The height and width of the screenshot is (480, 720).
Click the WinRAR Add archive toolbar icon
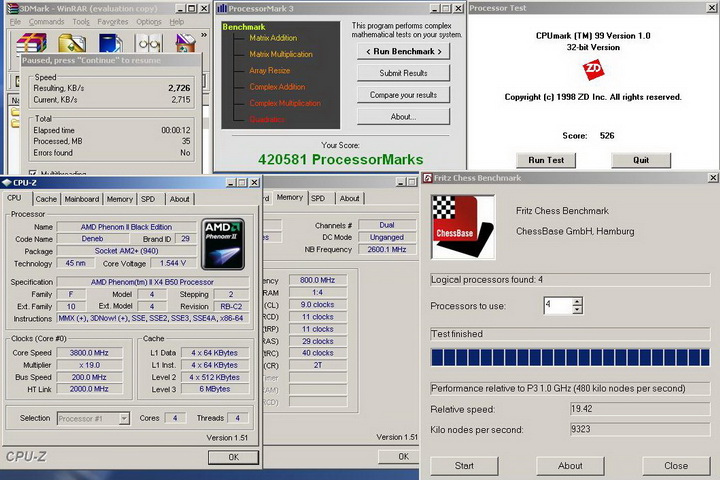click(31, 43)
